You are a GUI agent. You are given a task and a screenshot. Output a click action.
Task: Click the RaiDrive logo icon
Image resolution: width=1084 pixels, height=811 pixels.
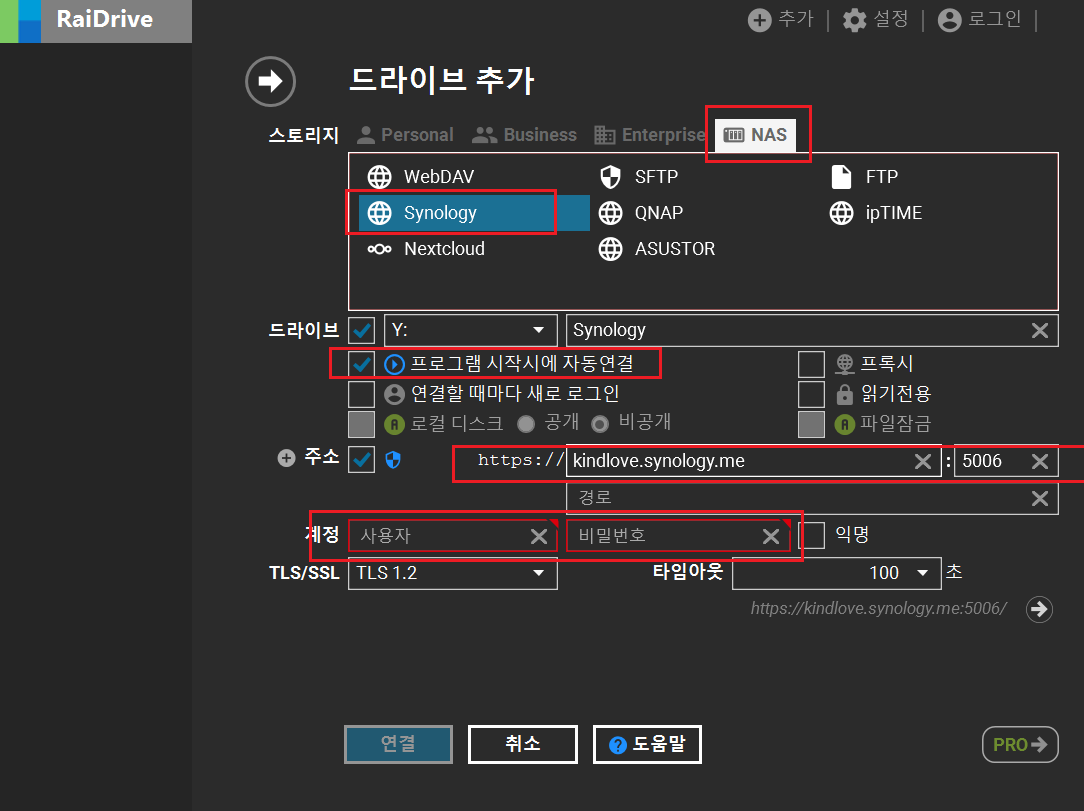(x=21, y=21)
